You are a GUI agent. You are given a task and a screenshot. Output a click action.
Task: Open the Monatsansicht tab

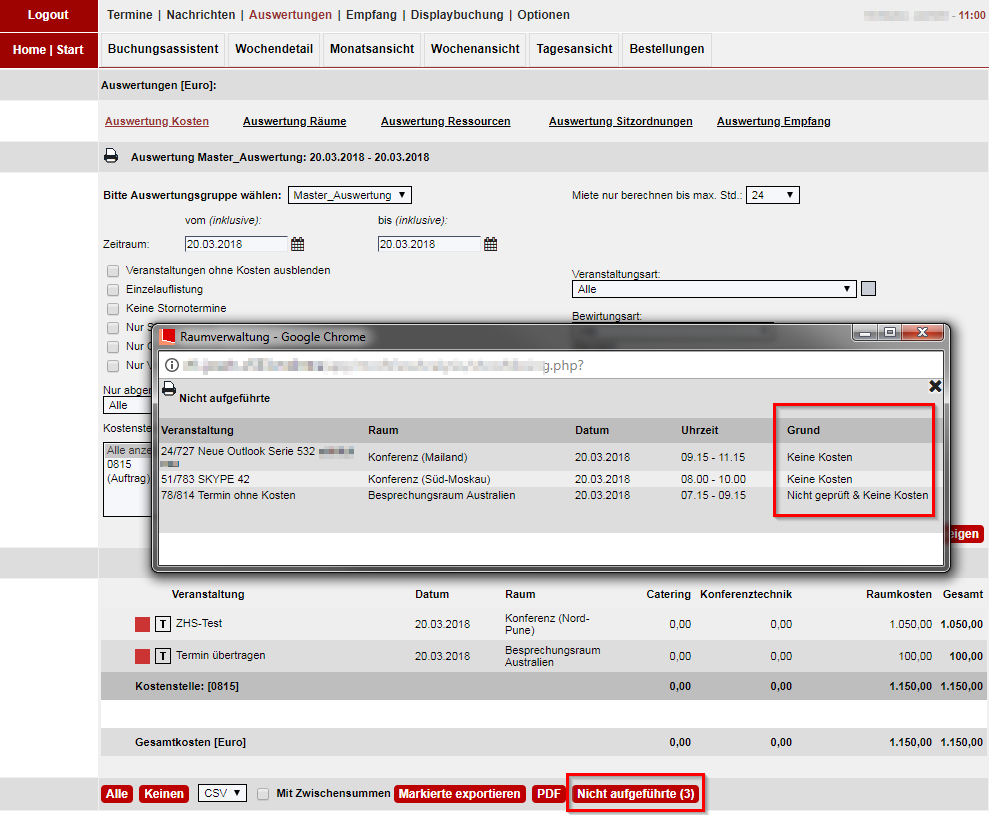[x=372, y=49]
